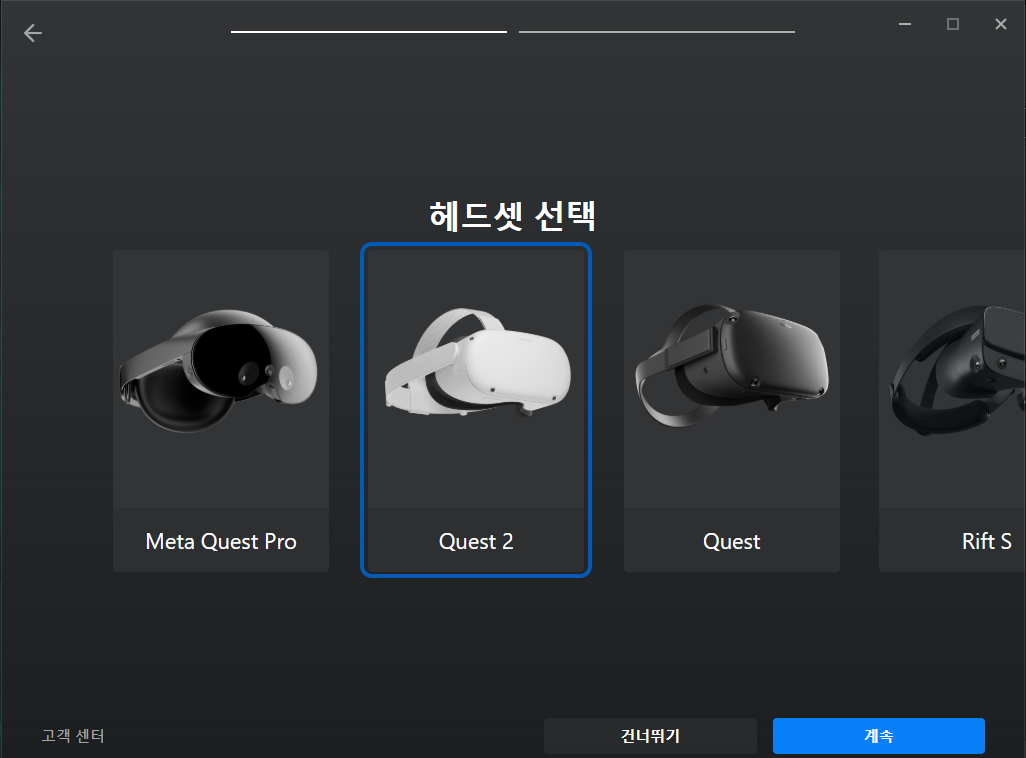The image size is (1026, 758).
Task: Select the Meta Quest Pro headset card
Action: point(221,410)
